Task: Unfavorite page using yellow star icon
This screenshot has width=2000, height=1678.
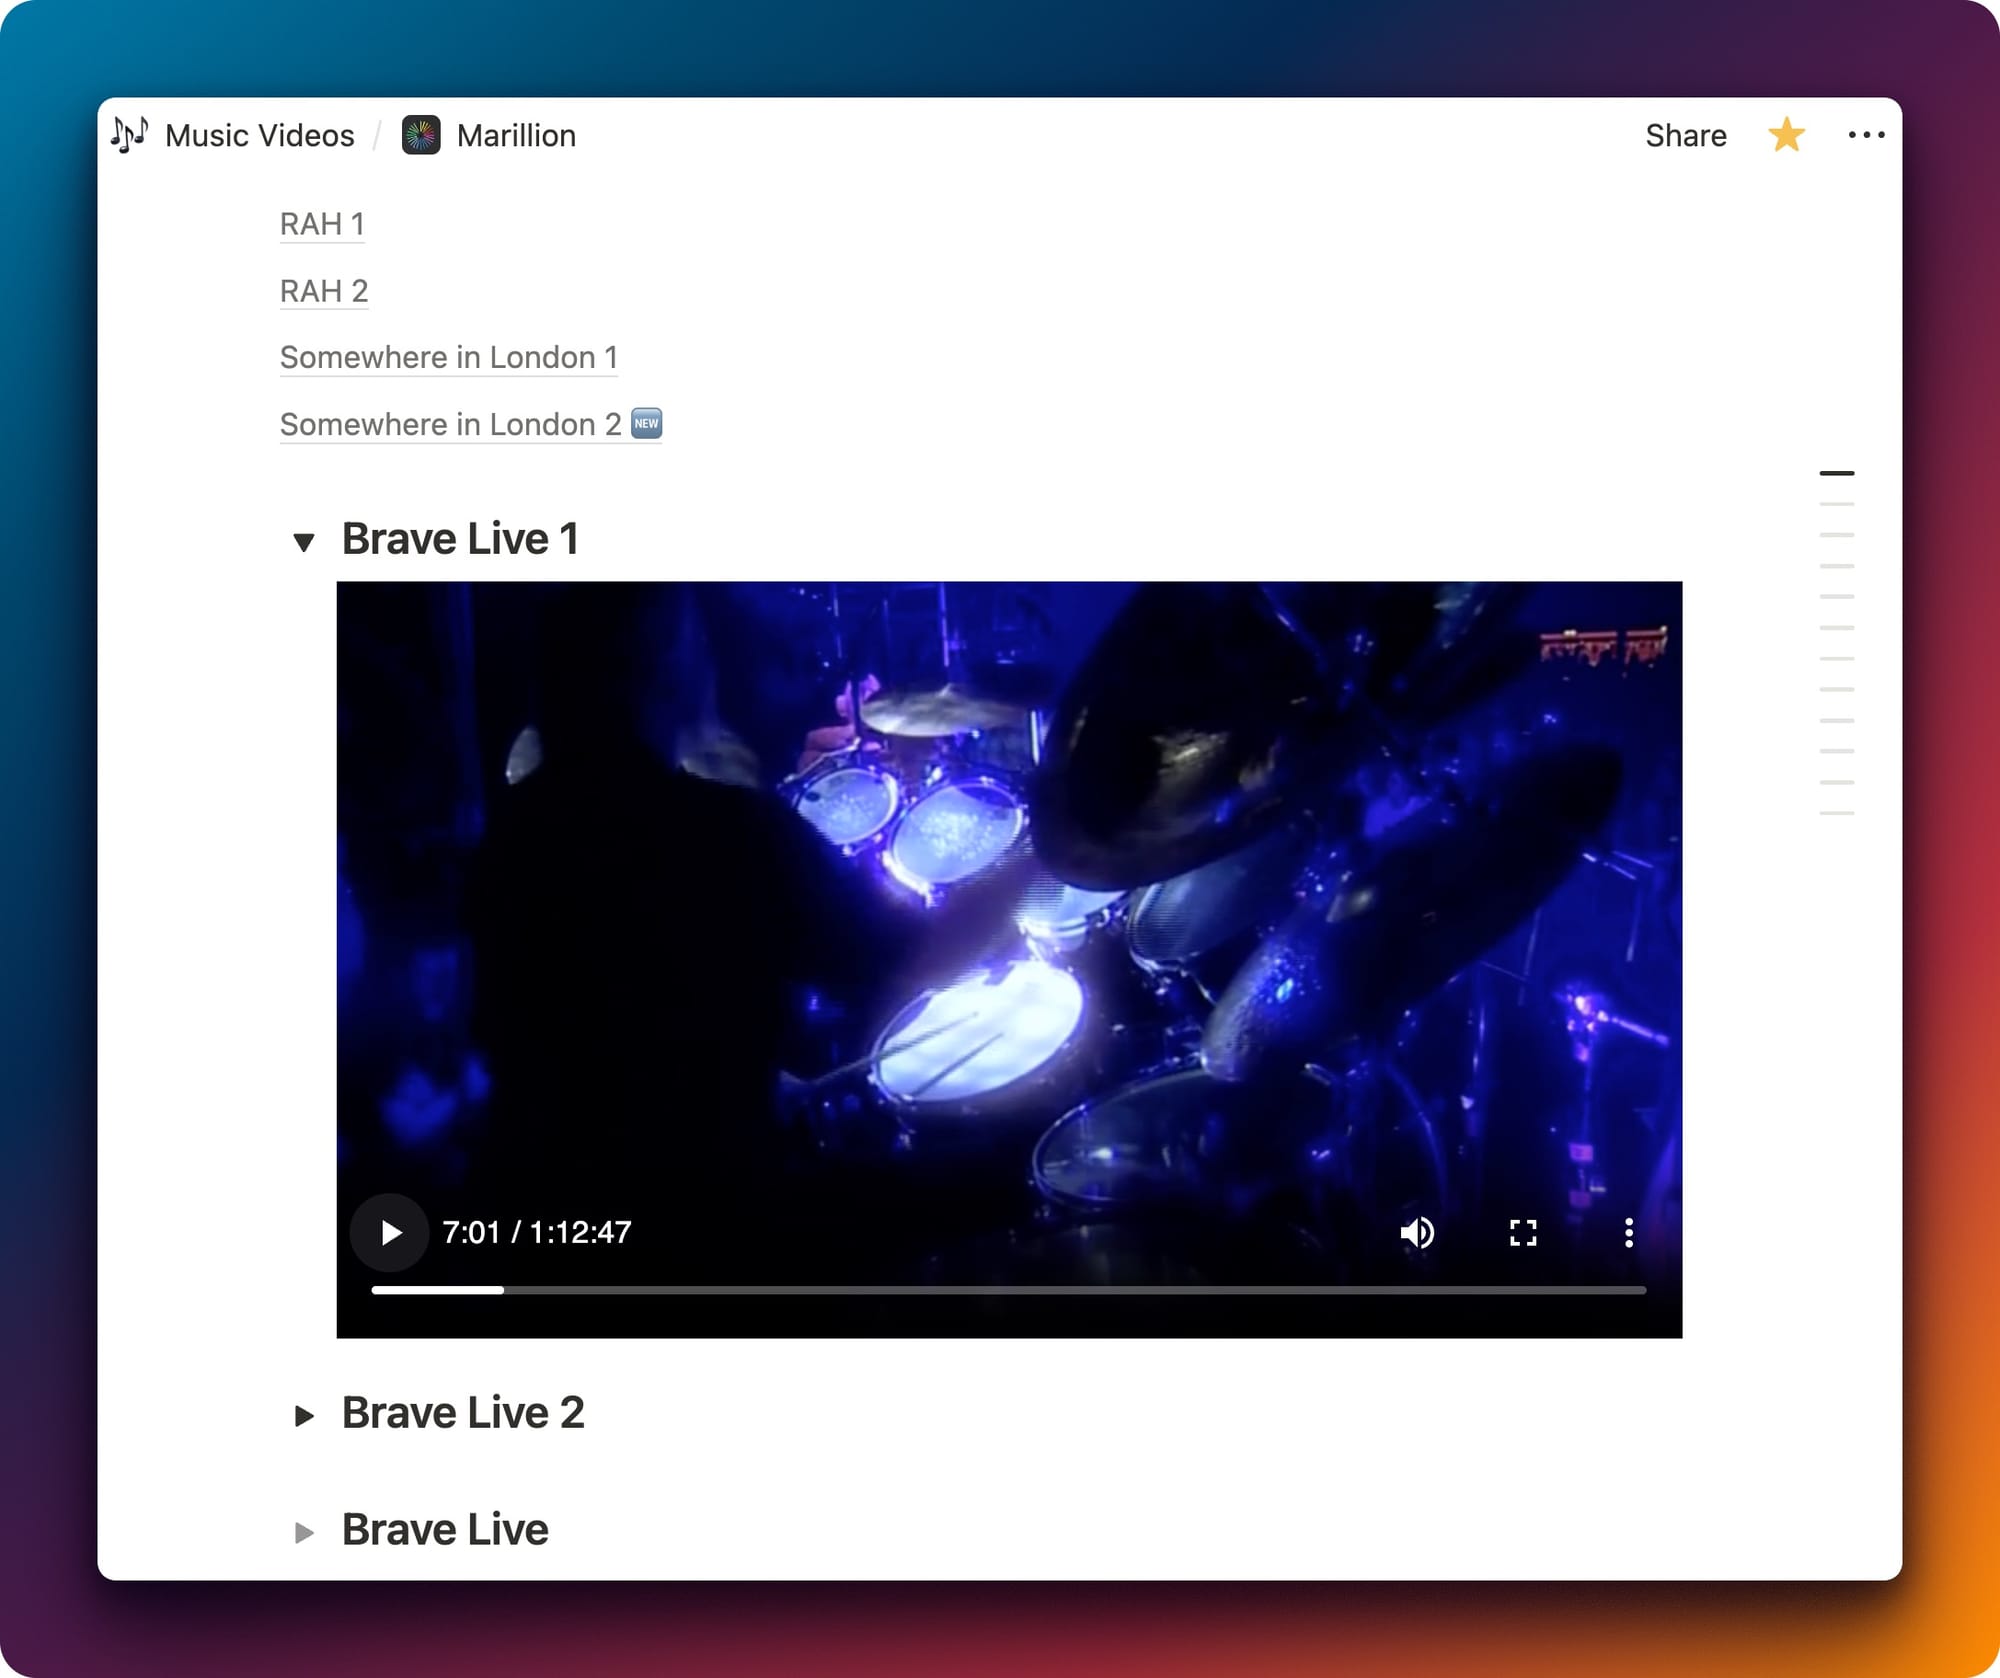Action: click(x=1786, y=135)
